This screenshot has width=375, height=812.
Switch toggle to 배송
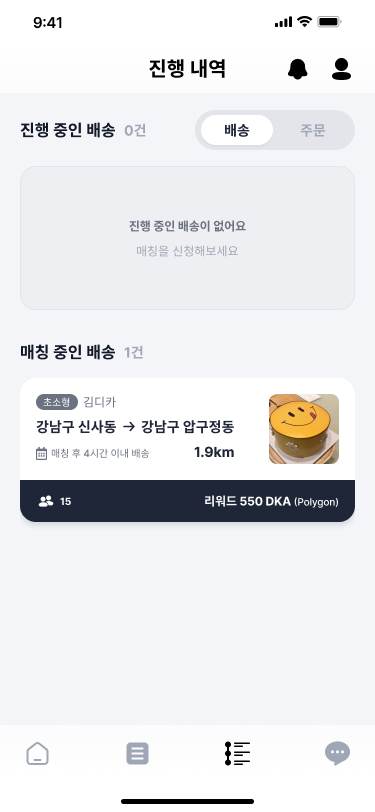coord(237,130)
